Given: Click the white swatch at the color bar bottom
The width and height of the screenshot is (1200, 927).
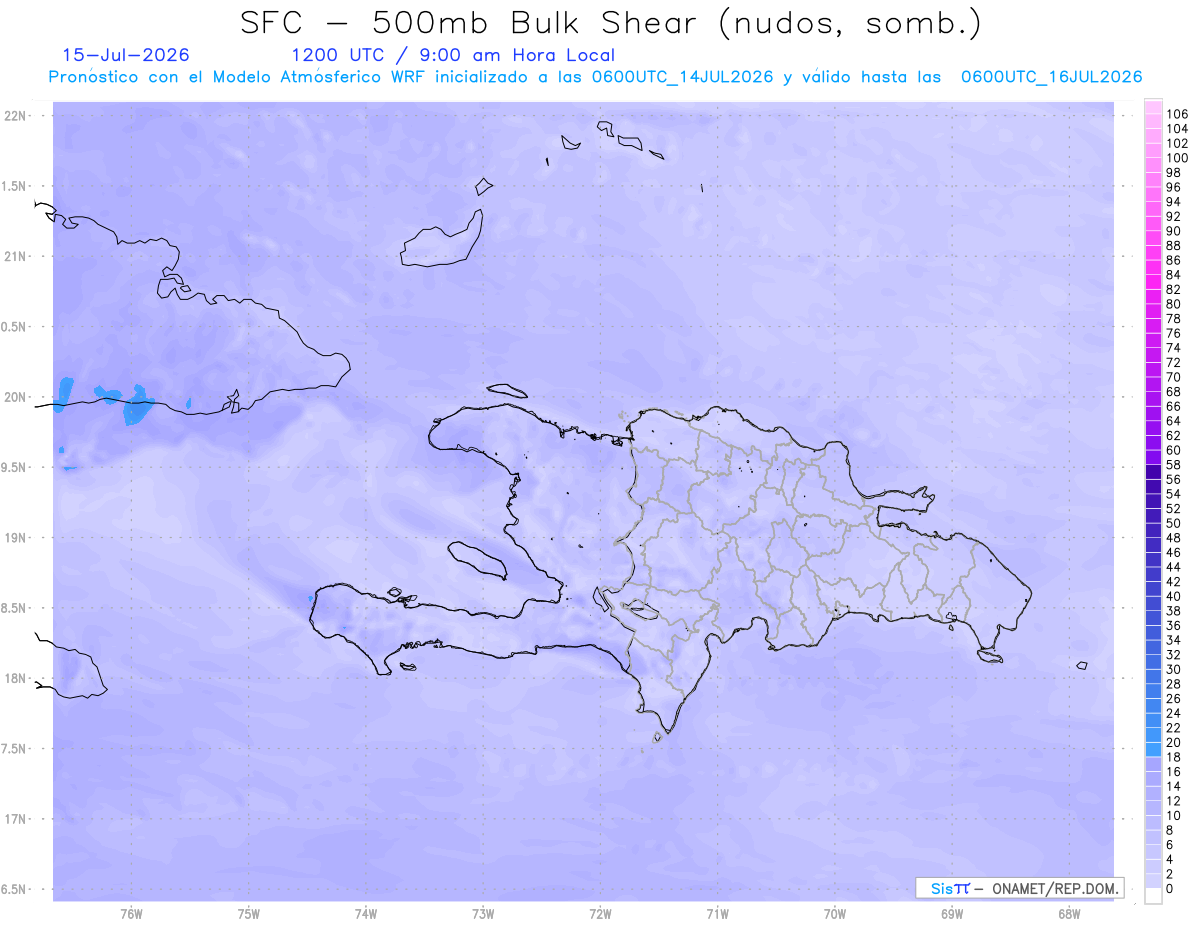Looking at the screenshot, I should (x=1152, y=896).
